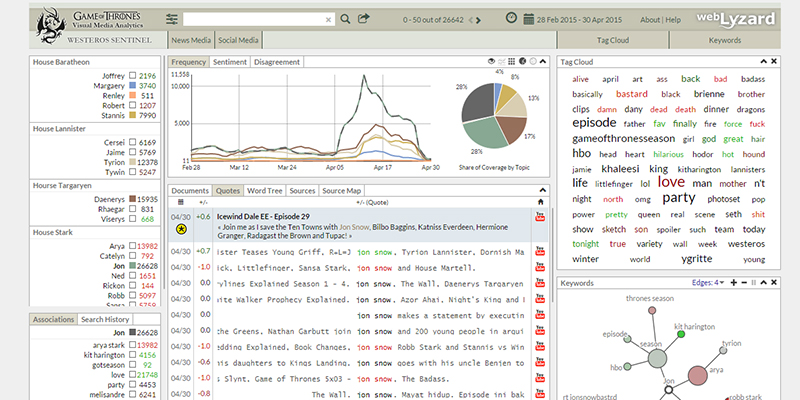Go to next results page arrow
Screen dimensions: 800x400
click(x=478, y=20)
